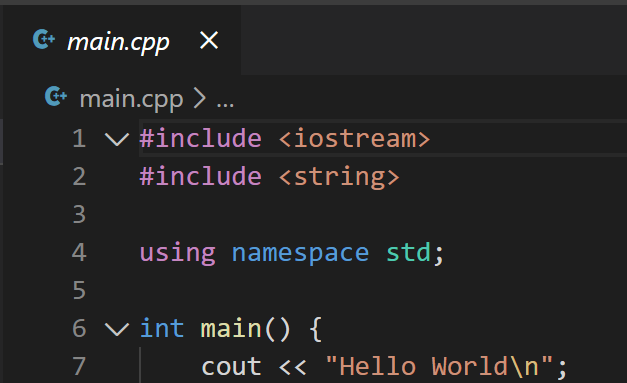The height and width of the screenshot is (383, 627).
Task: Click the std identifier on line 4
Action: pyautogui.click(x=408, y=252)
